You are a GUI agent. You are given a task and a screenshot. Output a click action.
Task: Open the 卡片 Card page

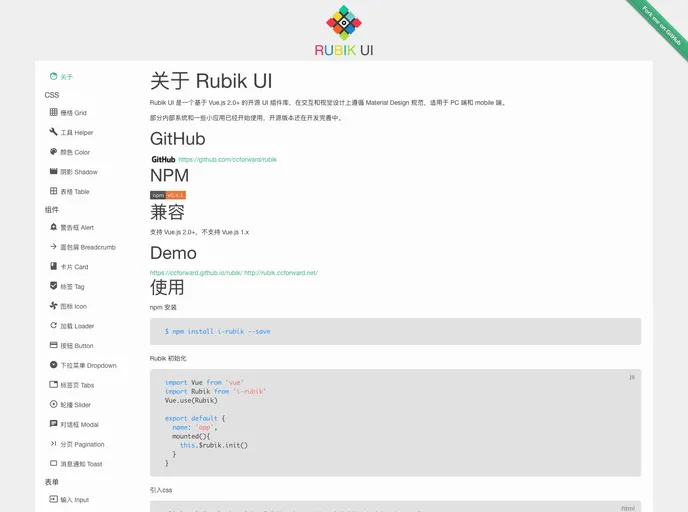click(74, 267)
